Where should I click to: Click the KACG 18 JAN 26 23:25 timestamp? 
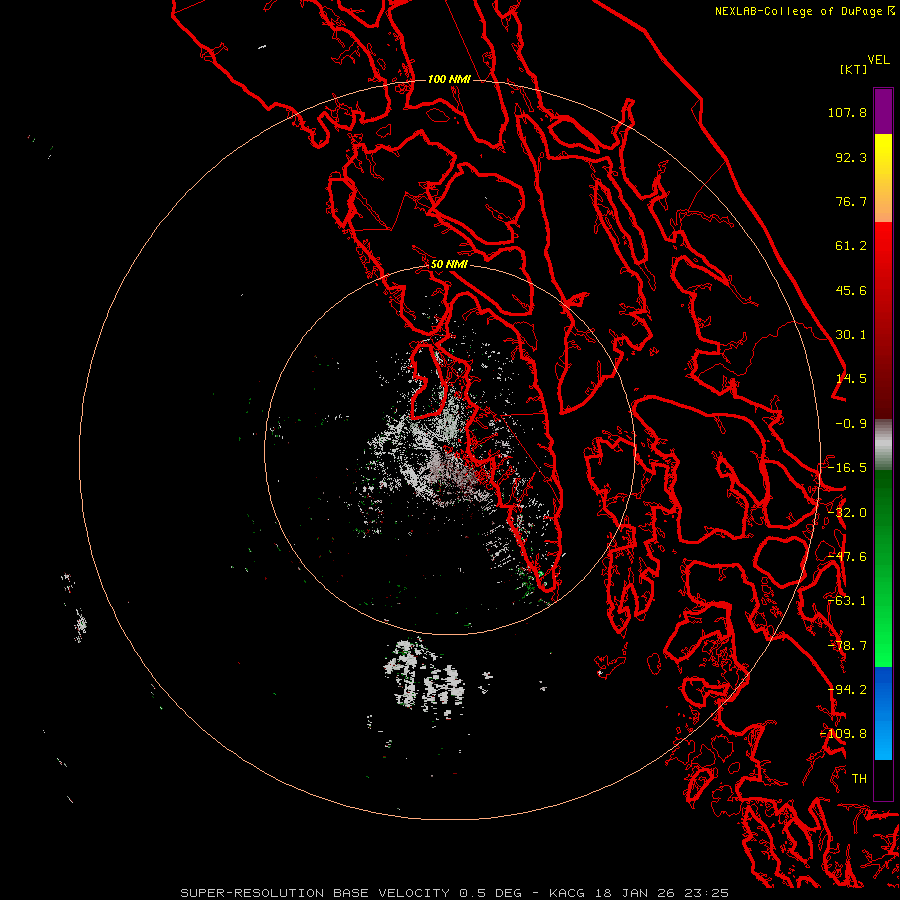639,893
